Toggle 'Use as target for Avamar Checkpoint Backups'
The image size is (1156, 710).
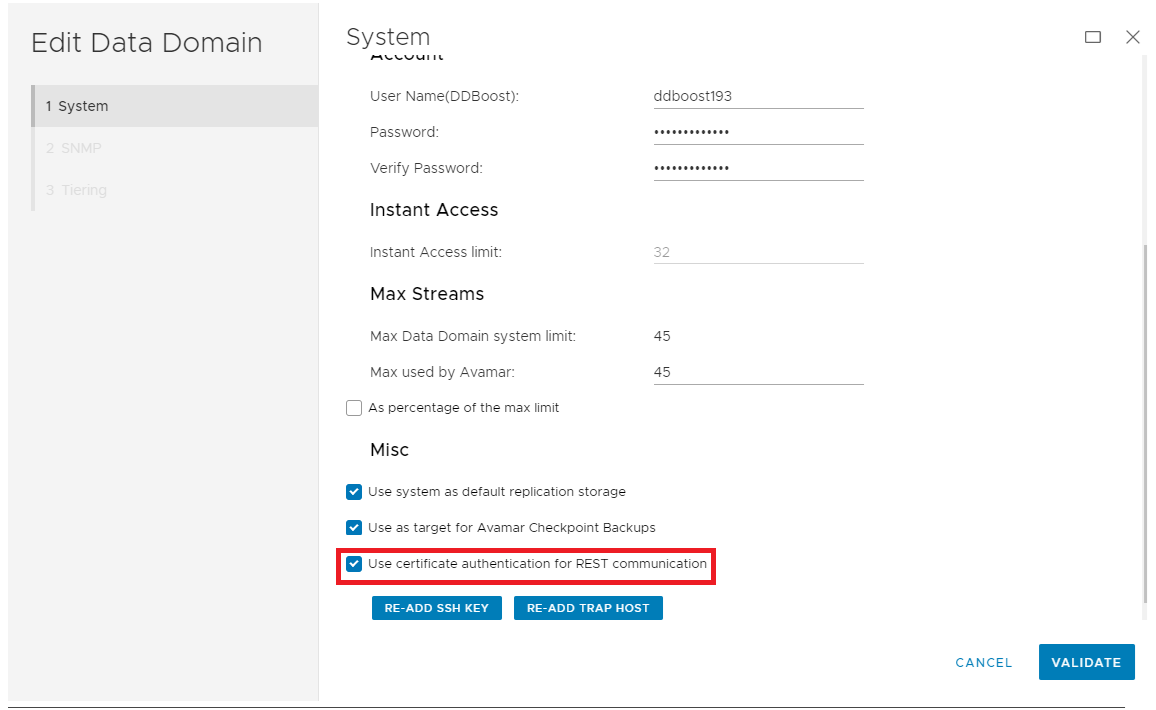pyautogui.click(x=354, y=528)
